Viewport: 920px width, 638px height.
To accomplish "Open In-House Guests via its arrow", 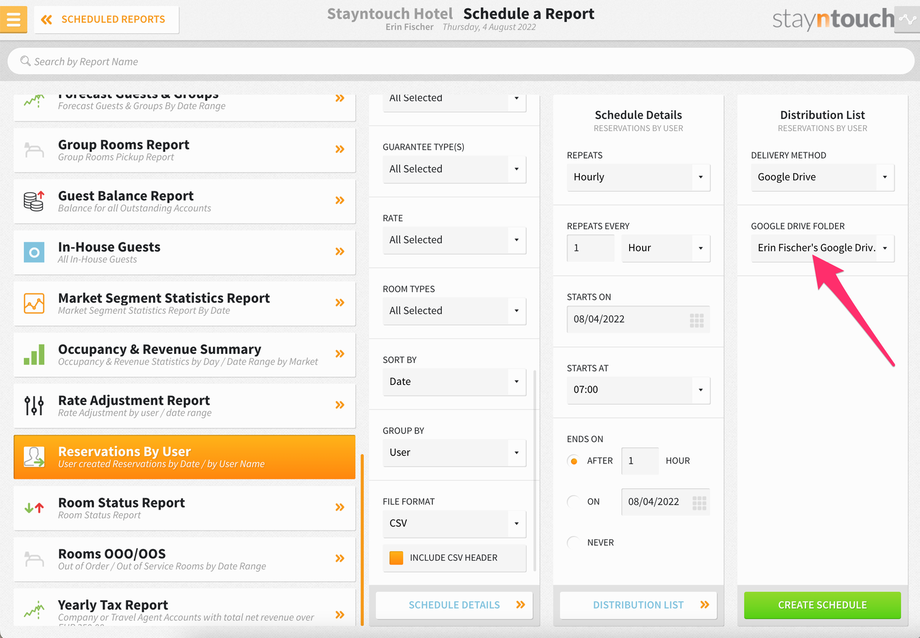I will (x=340, y=251).
